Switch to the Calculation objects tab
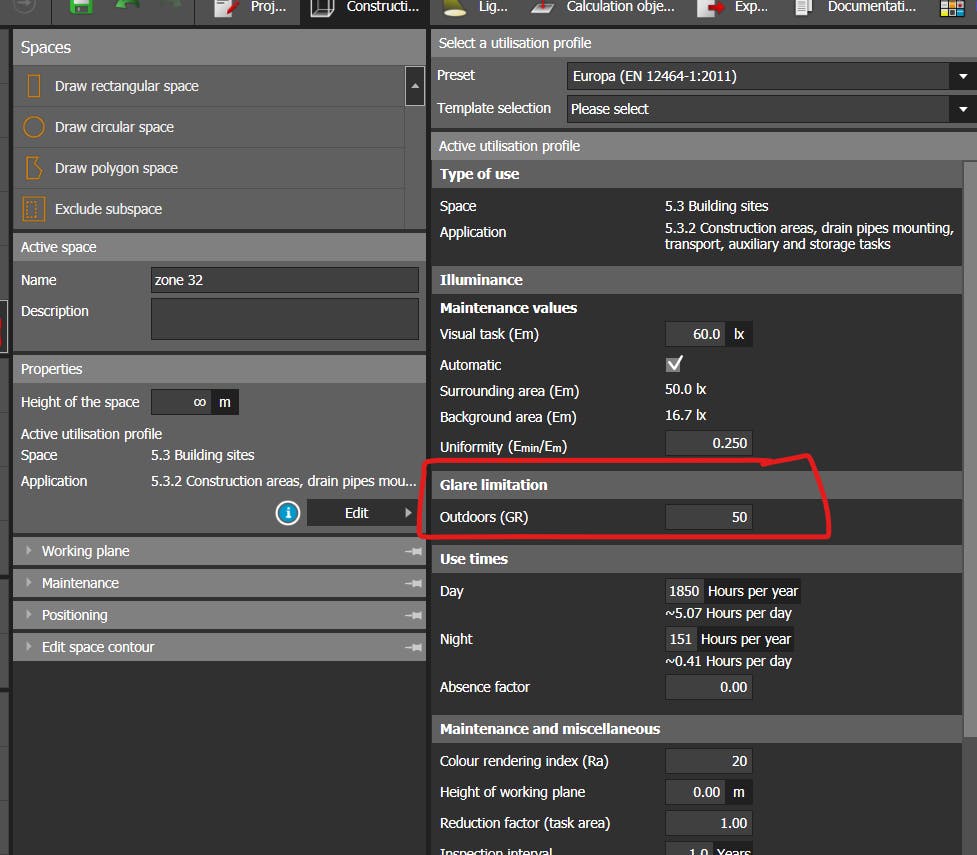Image resolution: width=977 pixels, height=855 pixels. 603,8
